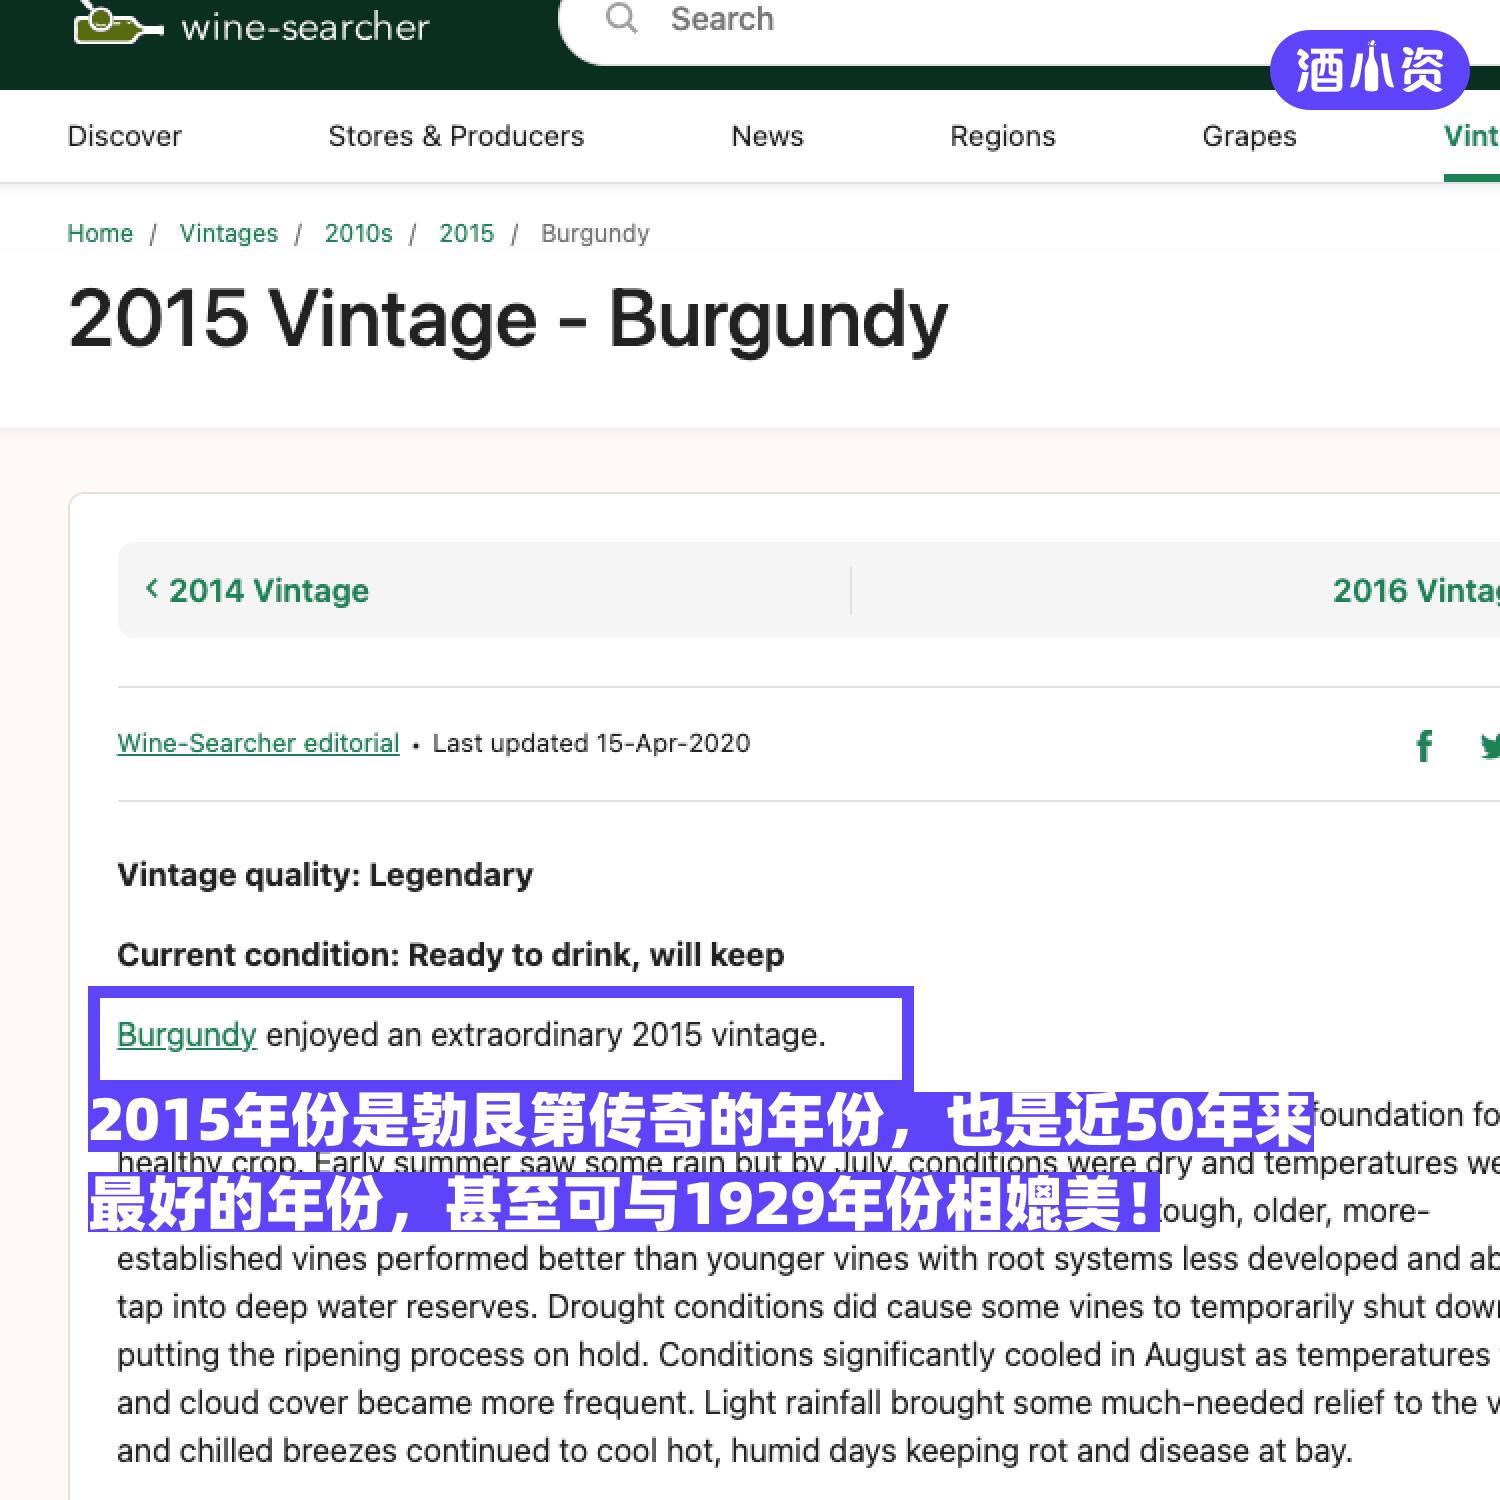Open the 2015 breadcrumb link
Viewport: 1500px width, 1500px height.
(x=466, y=233)
